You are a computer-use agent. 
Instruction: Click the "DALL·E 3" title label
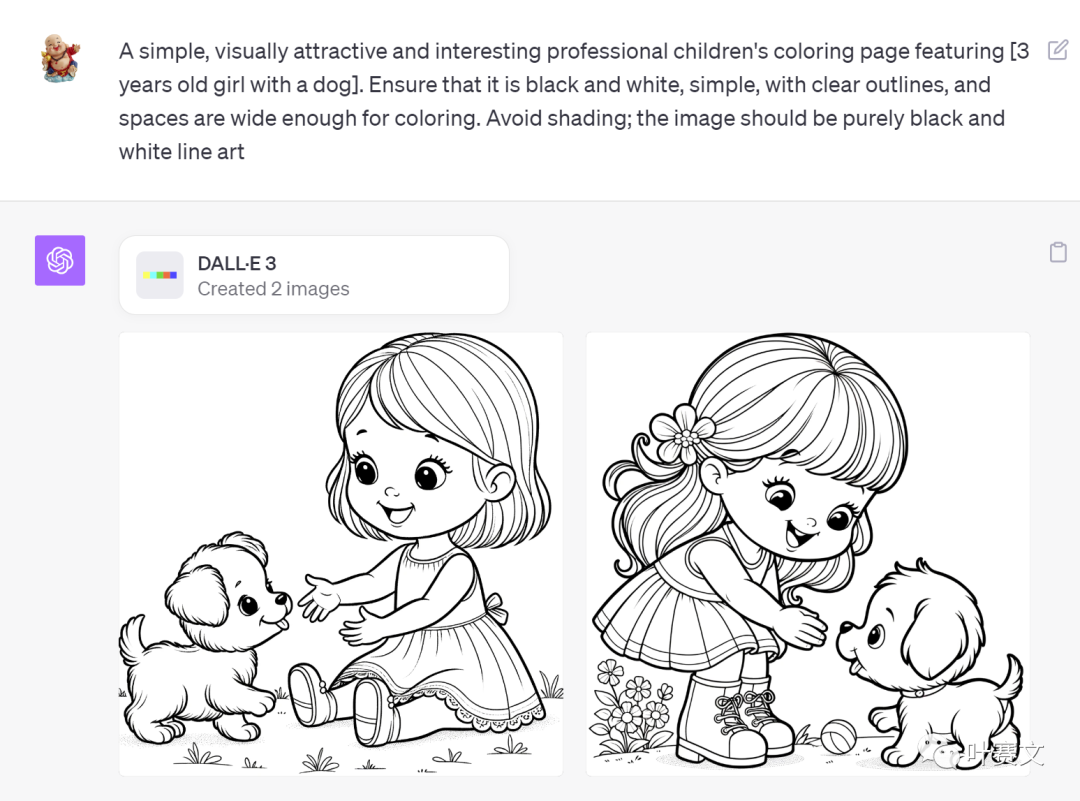click(236, 263)
